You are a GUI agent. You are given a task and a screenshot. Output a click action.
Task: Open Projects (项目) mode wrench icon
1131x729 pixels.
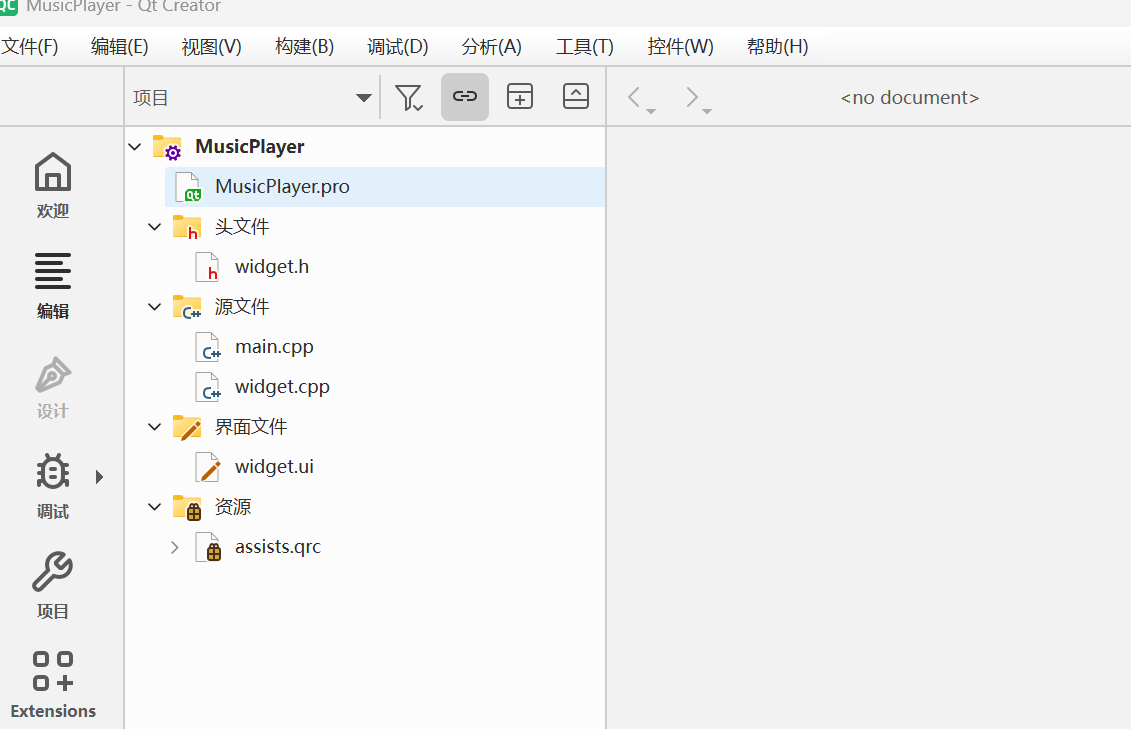[53, 585]
